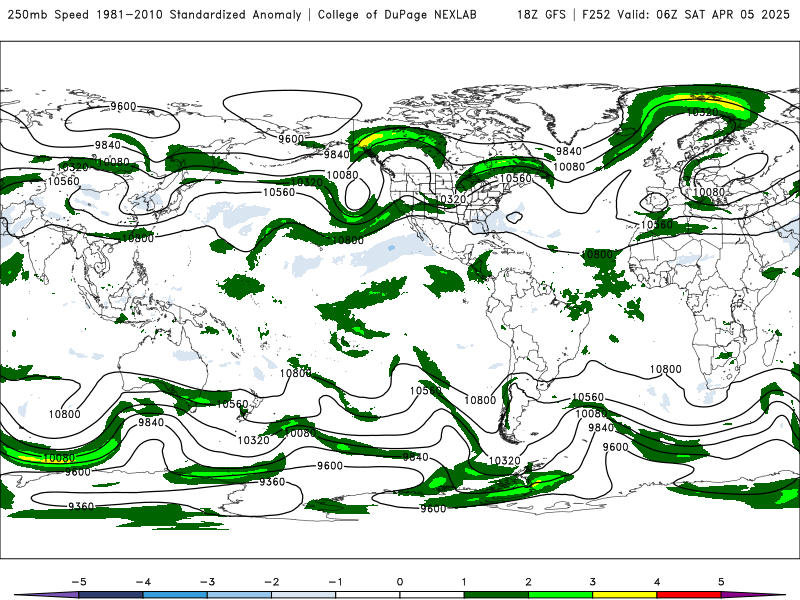This screenshot has height=600, width=800.
Task: Click the colorbar label '-3'
Action: (x=207, y=582)
